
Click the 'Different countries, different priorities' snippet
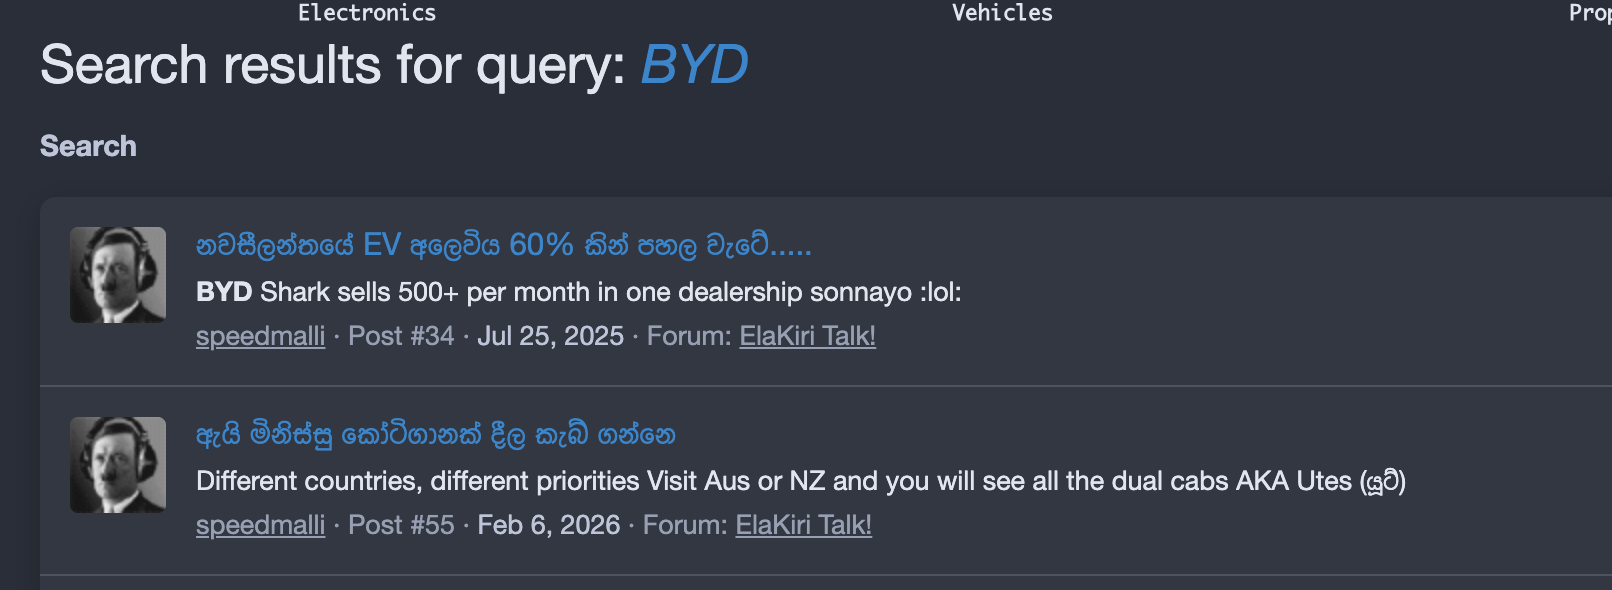[801, 481]
